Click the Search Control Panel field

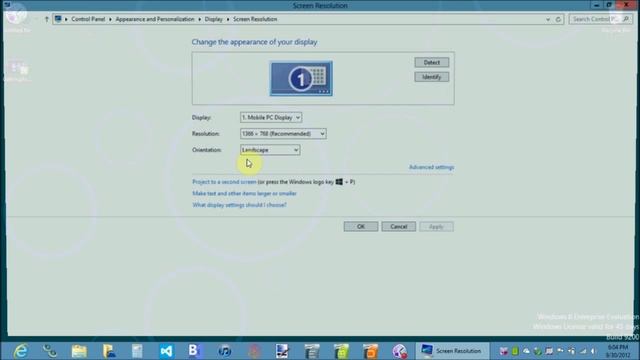click(600, 19)
